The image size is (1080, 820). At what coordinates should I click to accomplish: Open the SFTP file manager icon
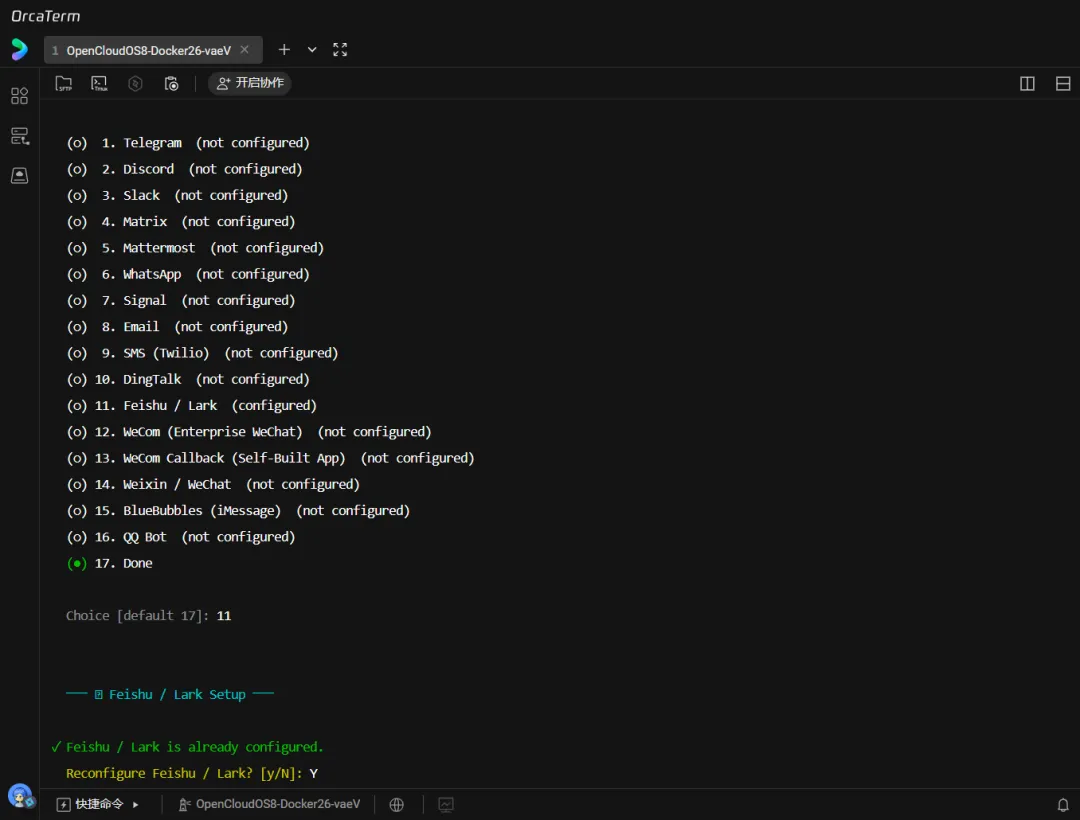[x=63, y=83]
